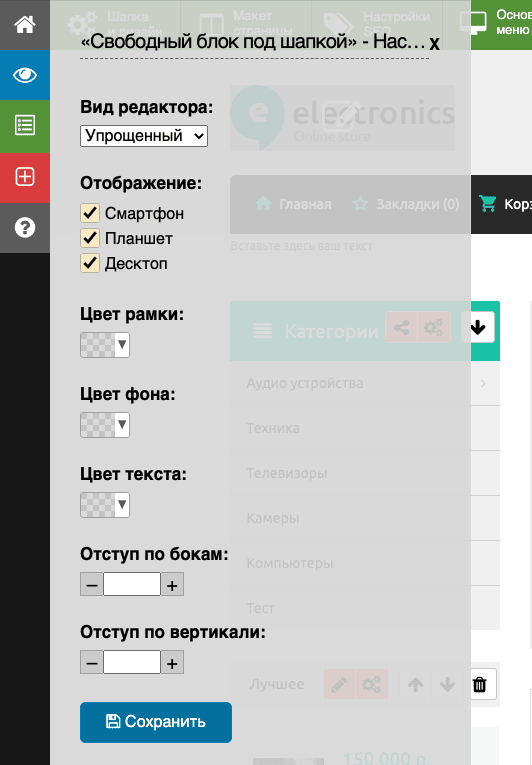Increase Отступ по вертикали with plus

coord(172,663)
